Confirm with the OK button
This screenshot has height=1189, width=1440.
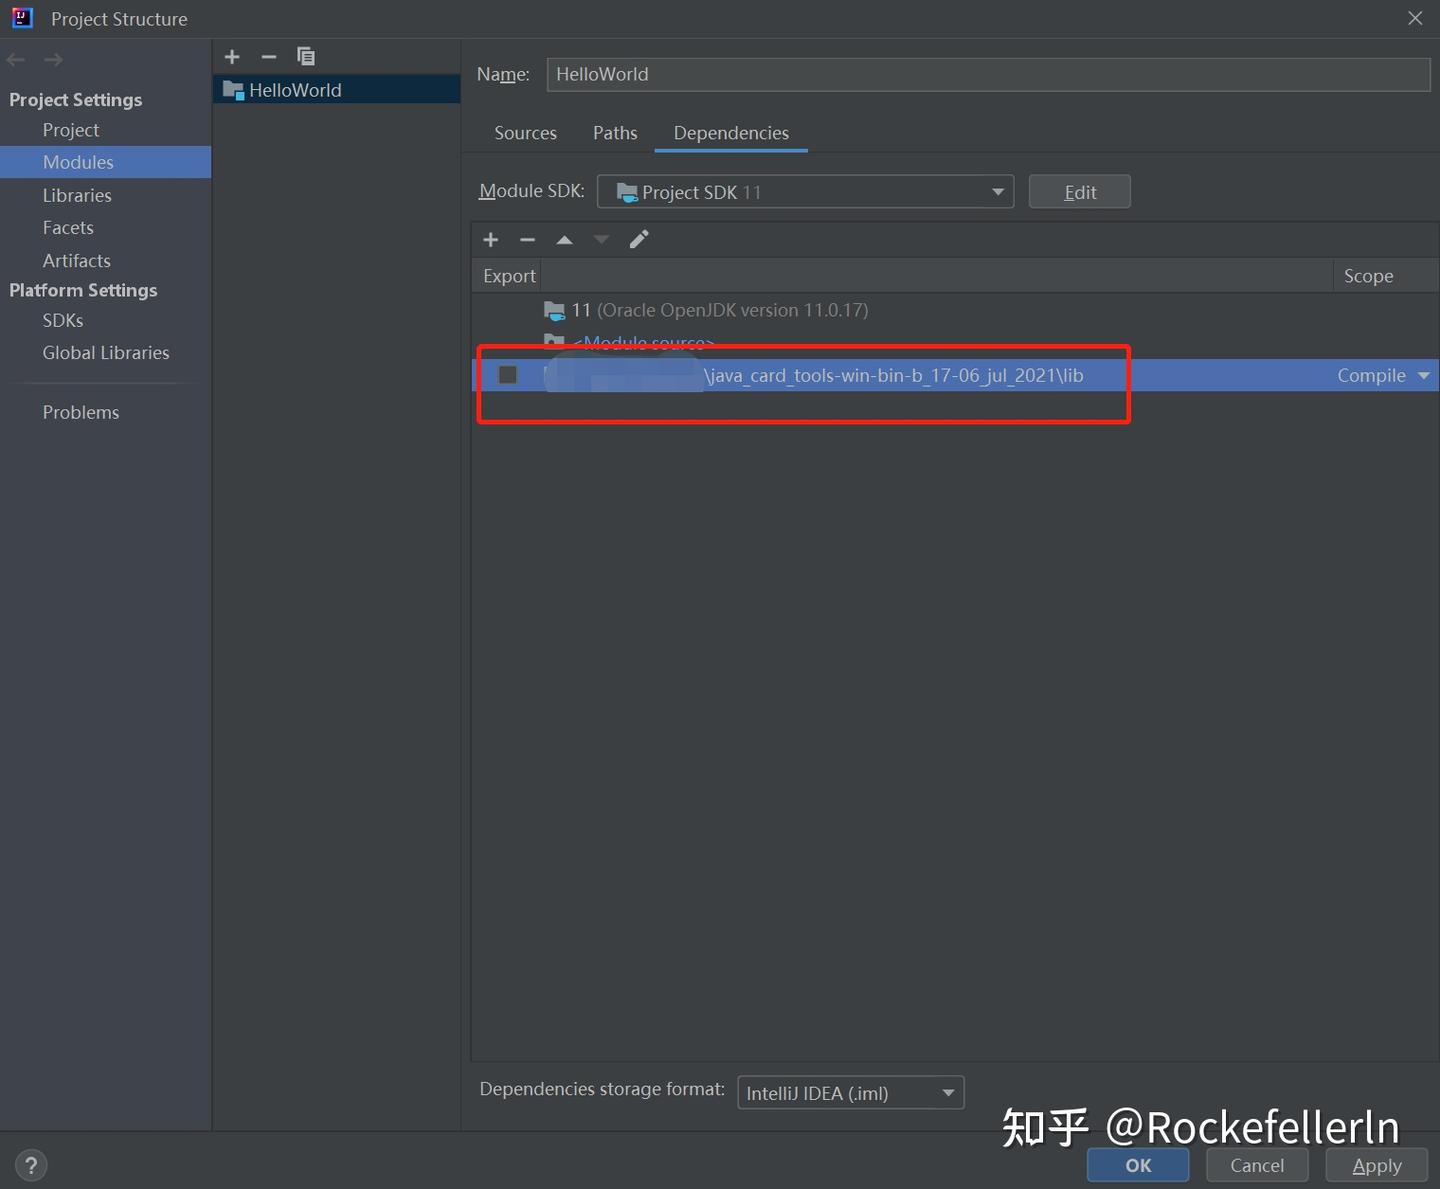1138,1165
